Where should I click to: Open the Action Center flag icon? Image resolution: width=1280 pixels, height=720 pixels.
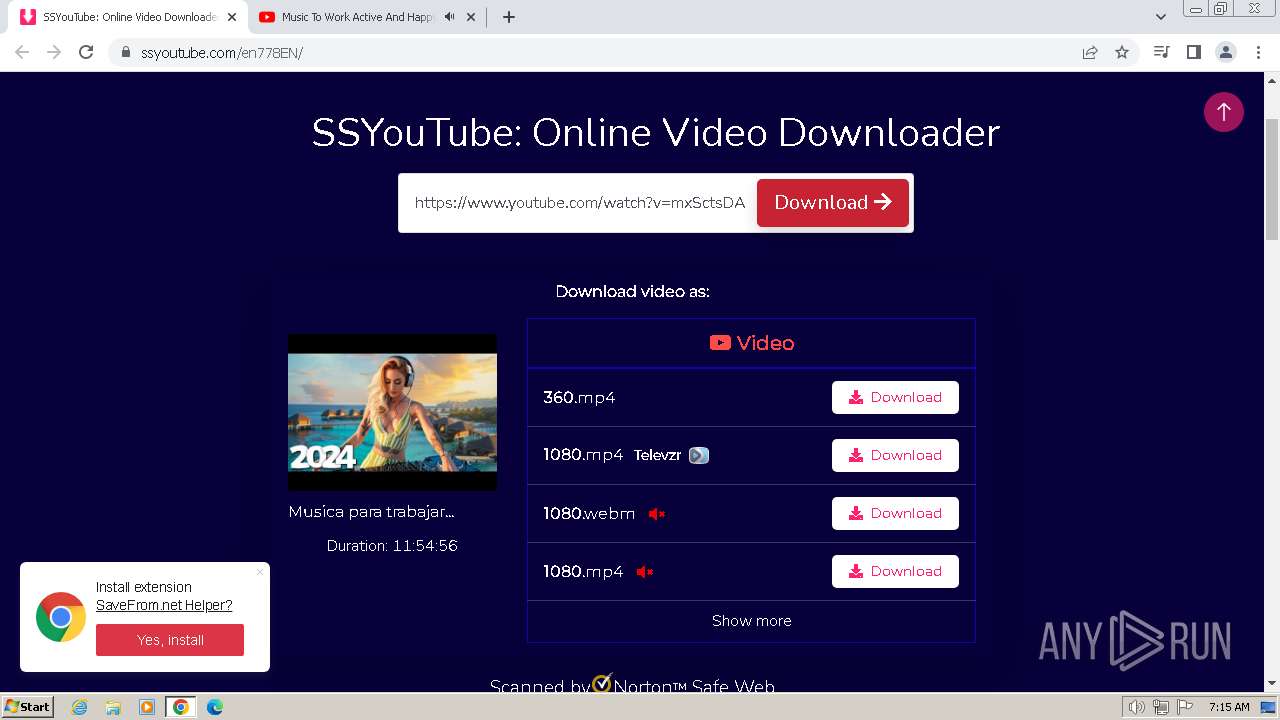click(x=1184, y=707)
